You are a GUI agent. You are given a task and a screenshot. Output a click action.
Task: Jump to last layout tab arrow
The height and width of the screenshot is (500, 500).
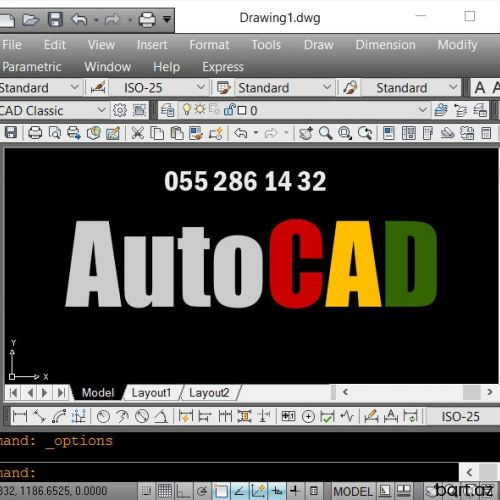(61, 393)
